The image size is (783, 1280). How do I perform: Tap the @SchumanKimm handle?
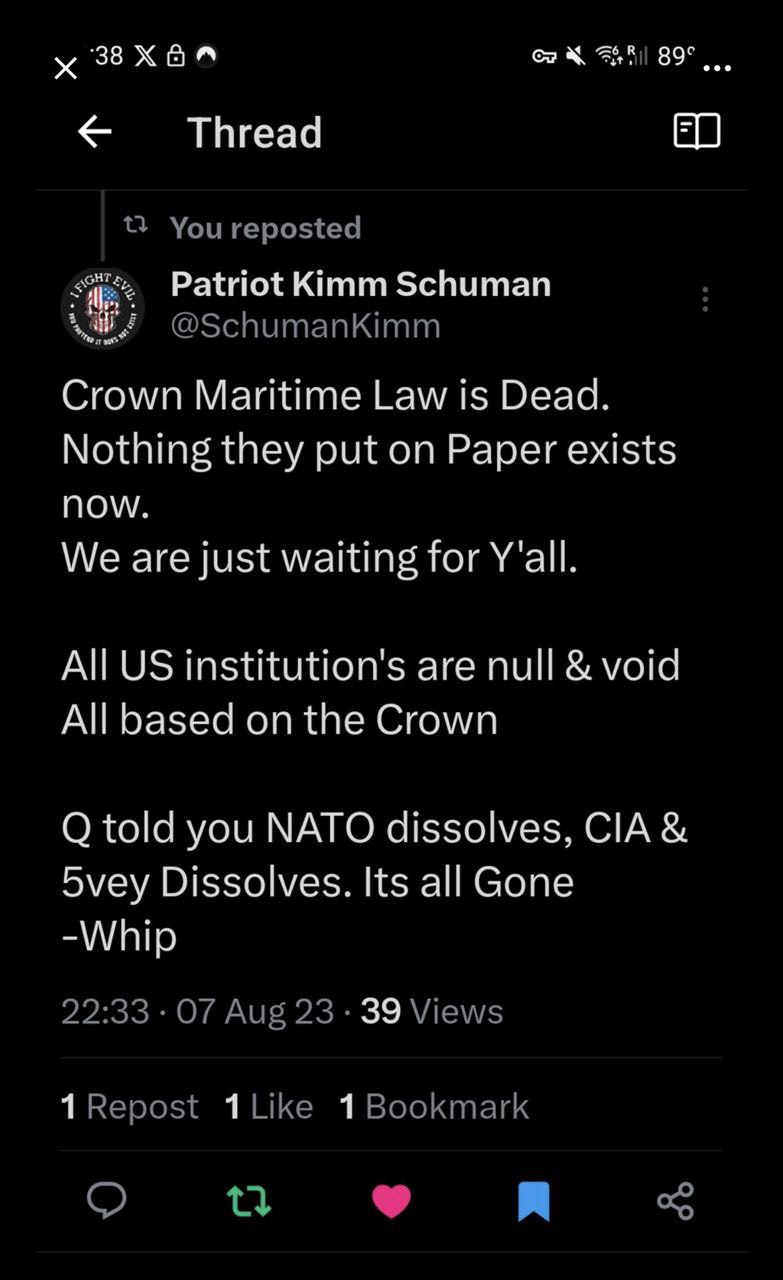coord(305,326)
